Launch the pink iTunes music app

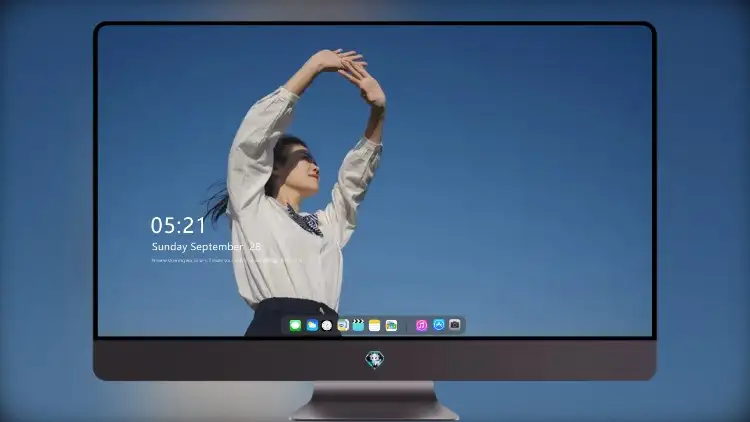[x=421, y=326]
